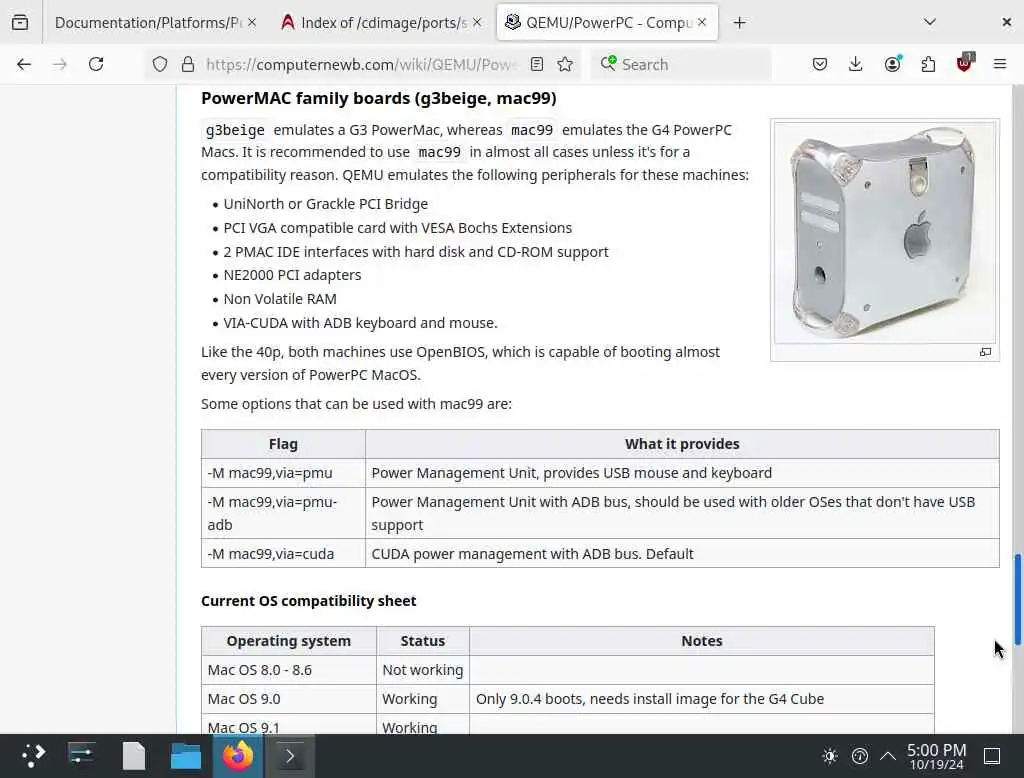1024x778 pixels.
Task: Click the Notes column header
Action: [x=702, y=641]
